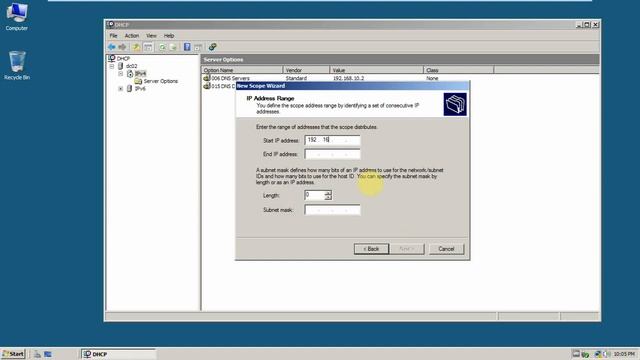Open the Help menu
Viewport: 640px width, 360px height.
(169, 36)
